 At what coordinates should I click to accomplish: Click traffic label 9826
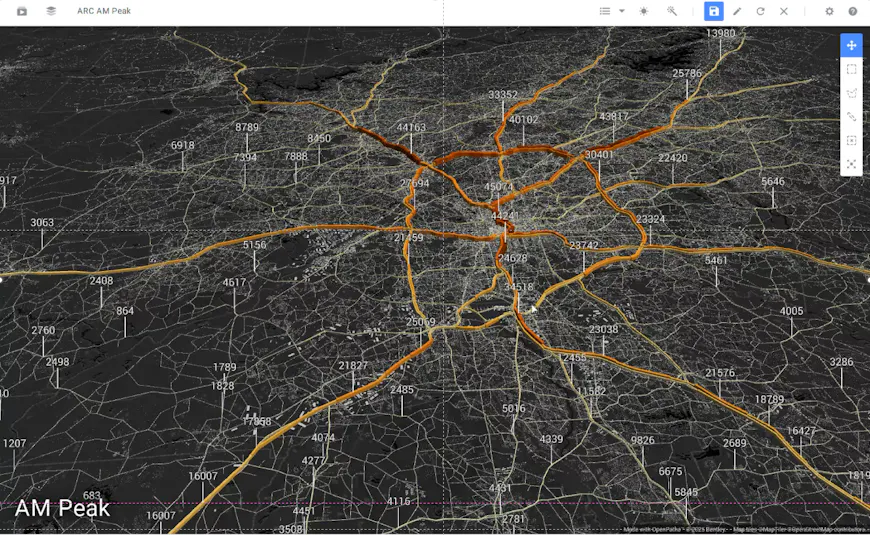pos(643,441)
